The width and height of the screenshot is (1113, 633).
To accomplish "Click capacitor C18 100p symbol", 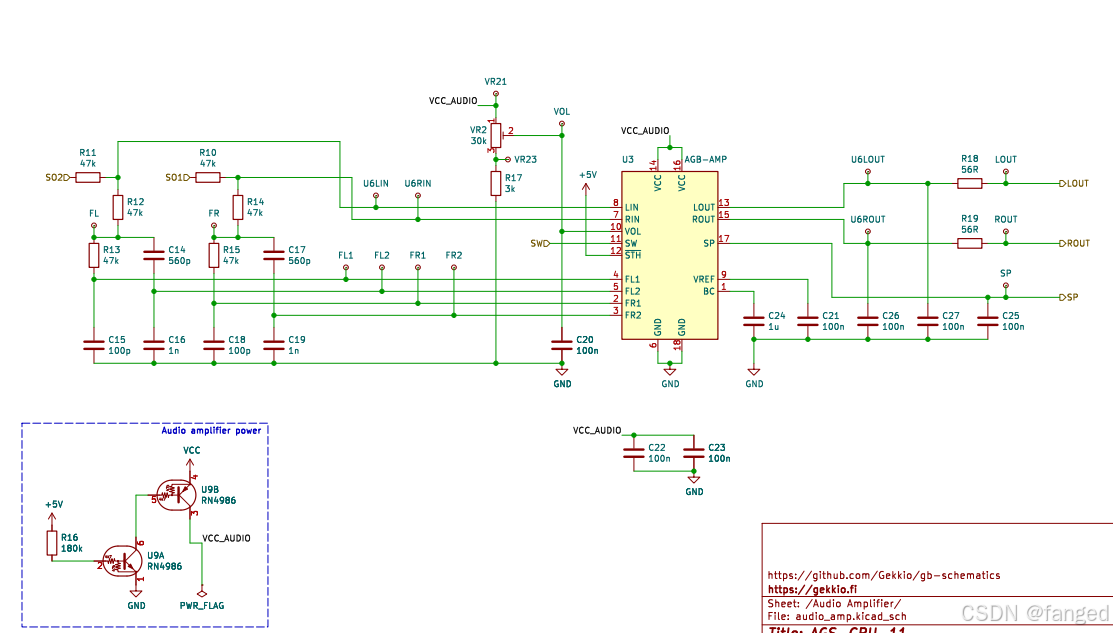I will (214, 345).
